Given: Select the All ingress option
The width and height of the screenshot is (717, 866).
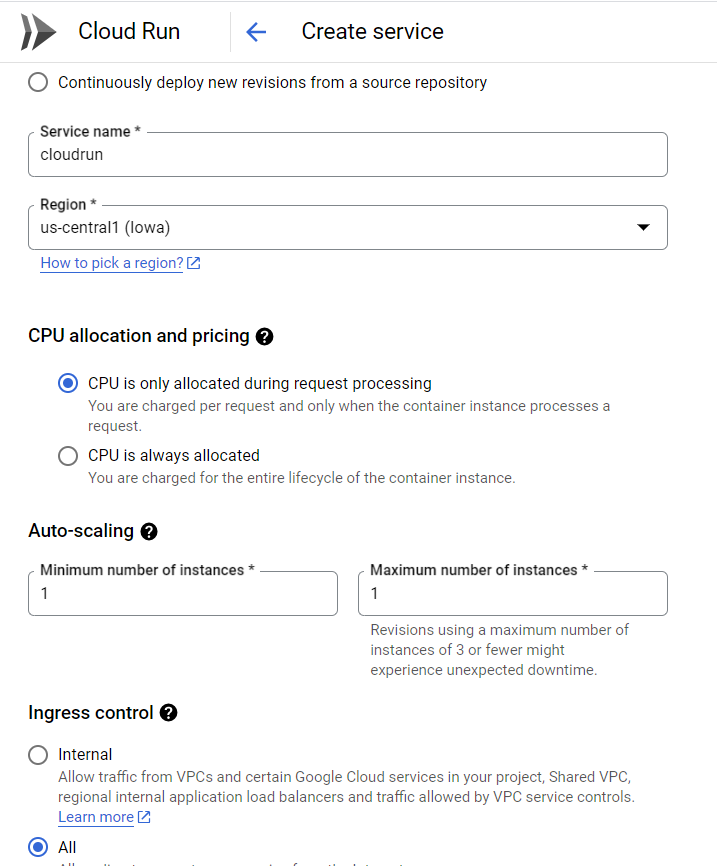Looking at the screenshot, I should pos(37,847).
